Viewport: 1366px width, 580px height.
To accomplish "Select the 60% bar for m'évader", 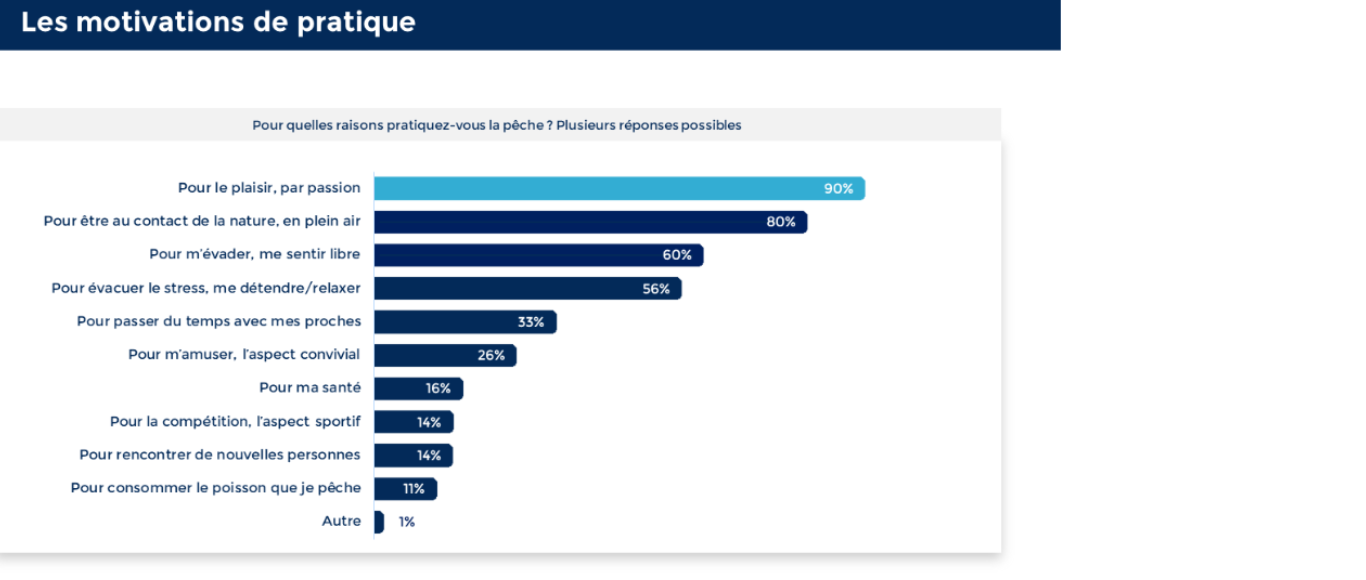I will [x=538, y=255].
